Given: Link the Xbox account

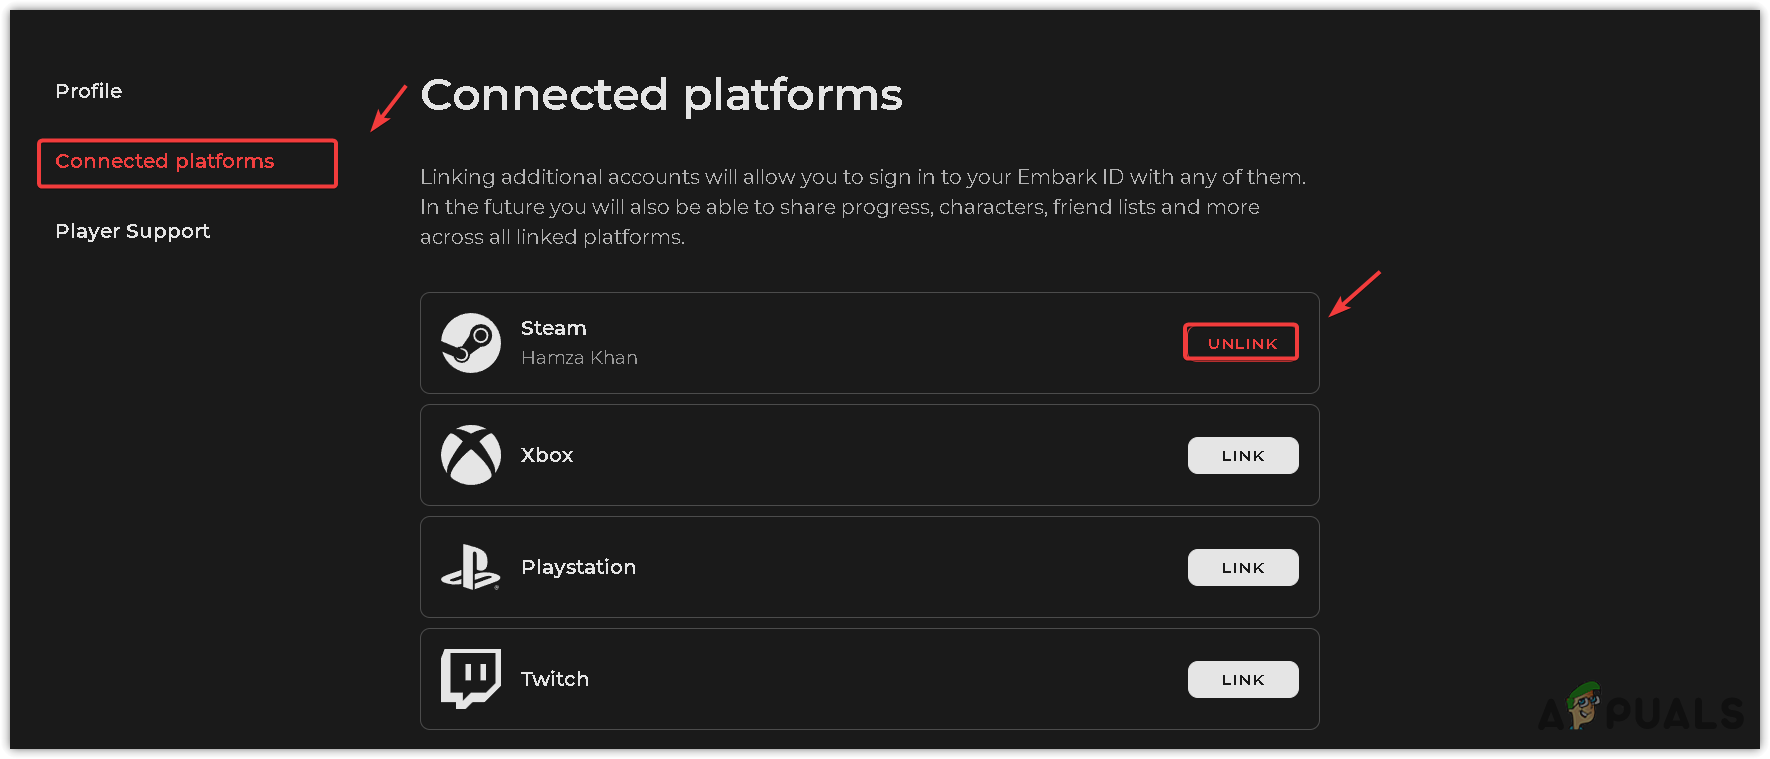Looking at the screenshot, I should (1243, 456).
